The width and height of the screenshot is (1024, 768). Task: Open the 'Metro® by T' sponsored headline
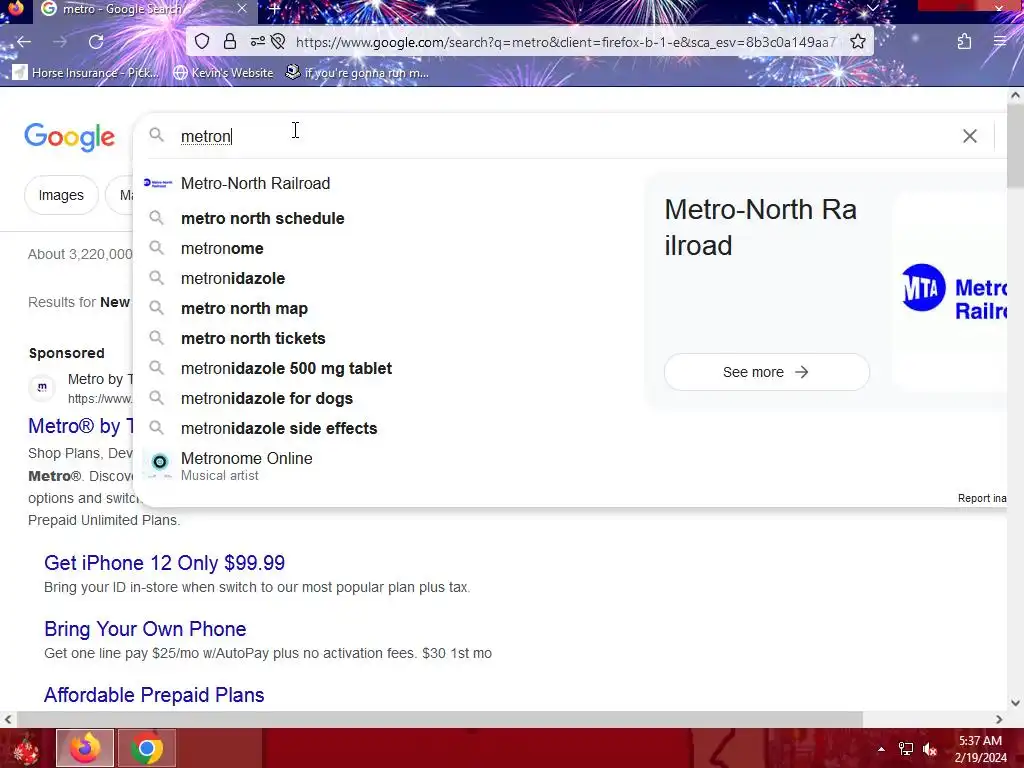pos(81,426)
